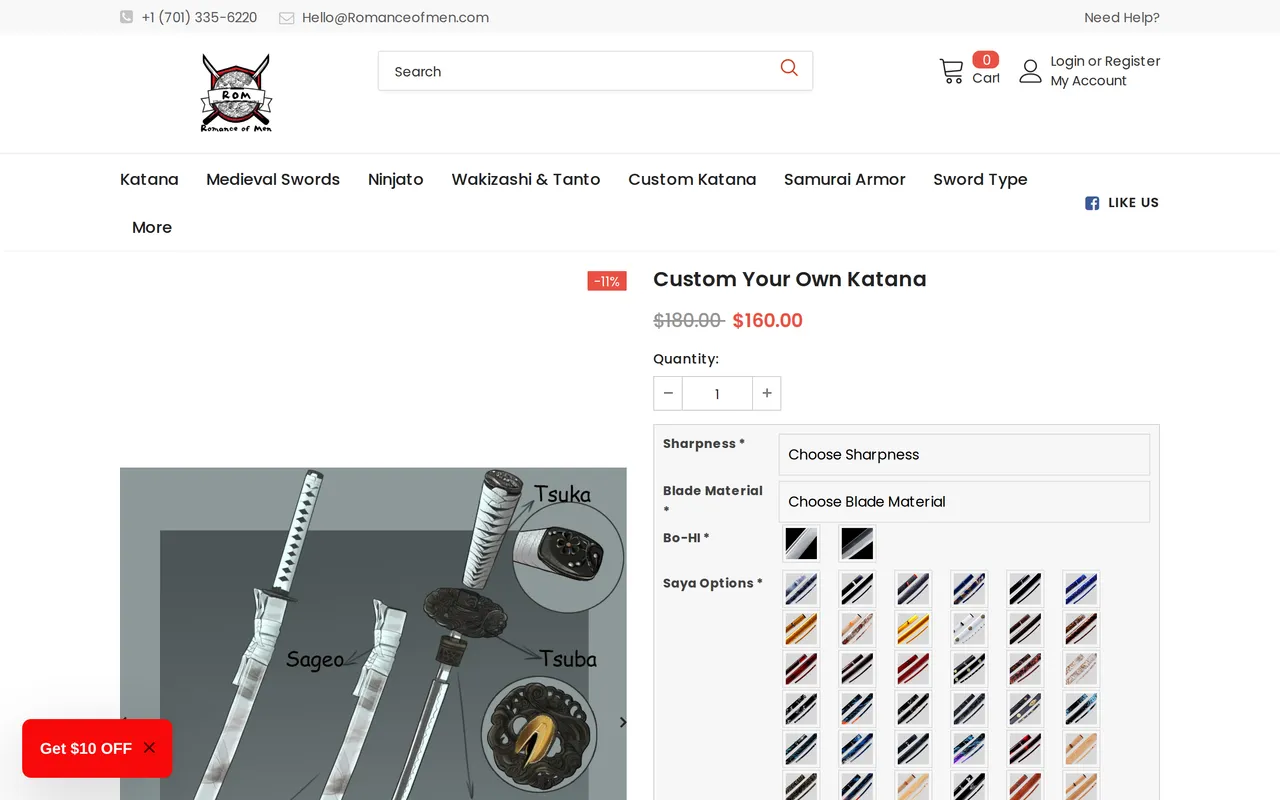This screenshot has height=800, width=1280.
Task: Select Custom Katana in navigation
Action: [x=692, y=179]
